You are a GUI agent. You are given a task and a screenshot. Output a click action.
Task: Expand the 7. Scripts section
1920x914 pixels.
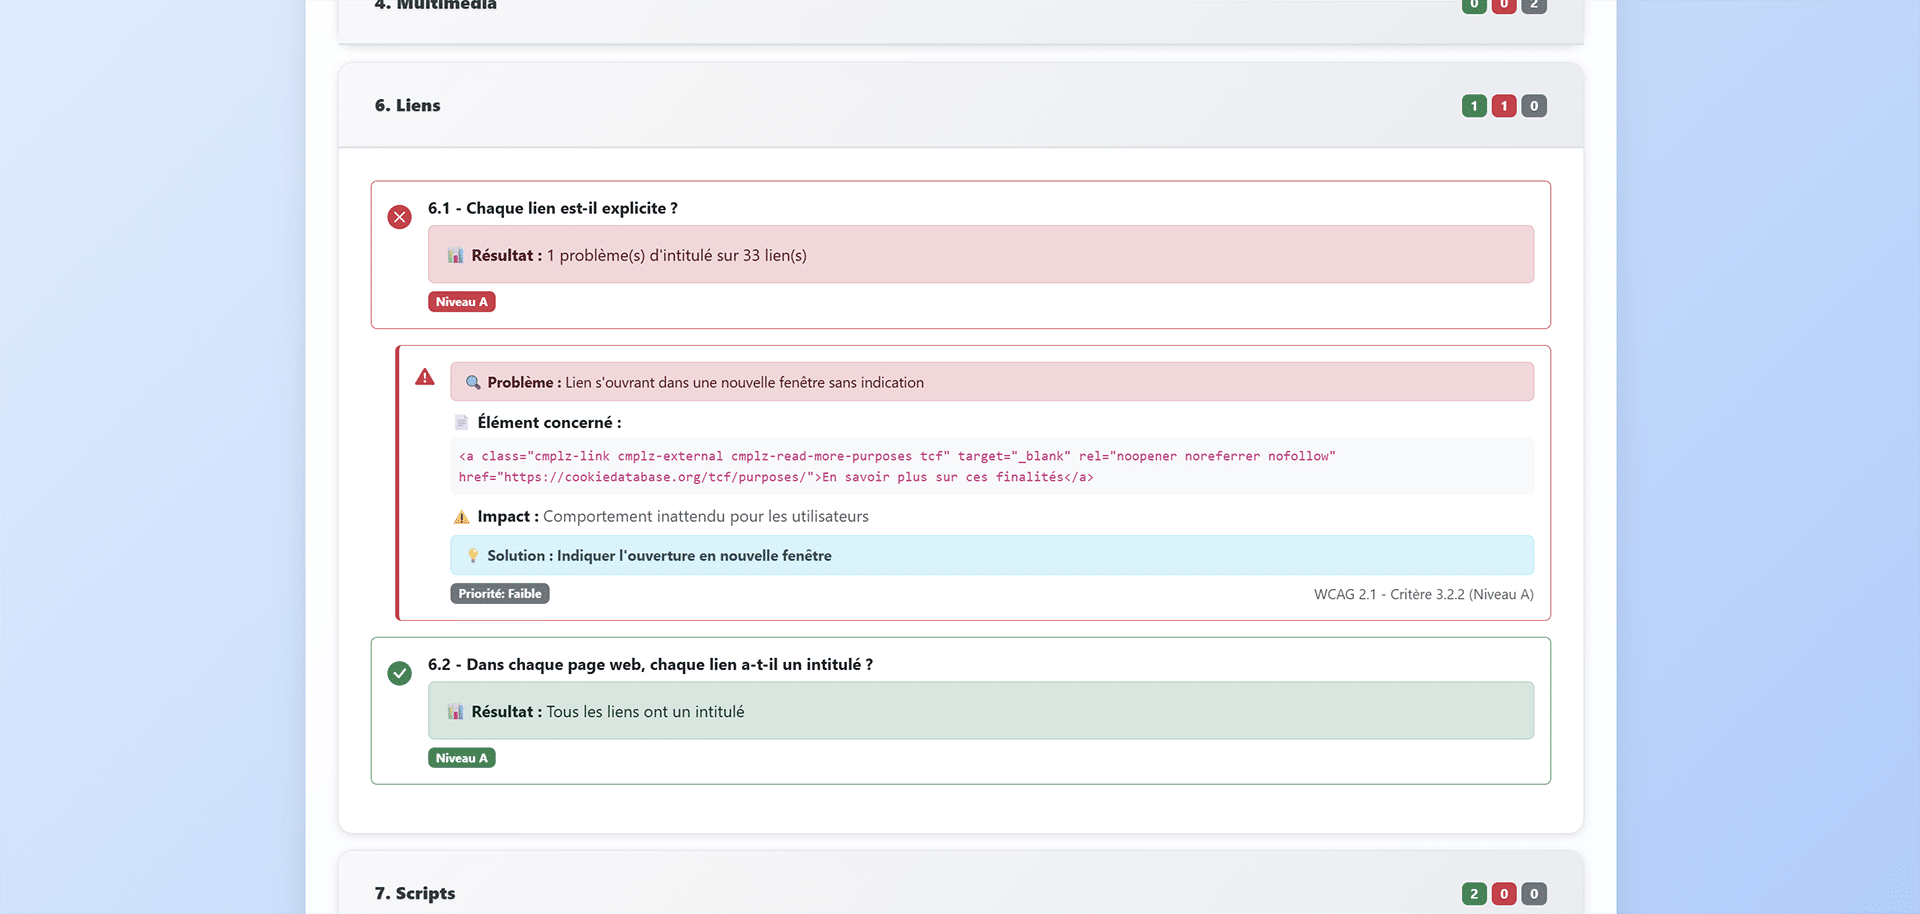pos(415,893)
